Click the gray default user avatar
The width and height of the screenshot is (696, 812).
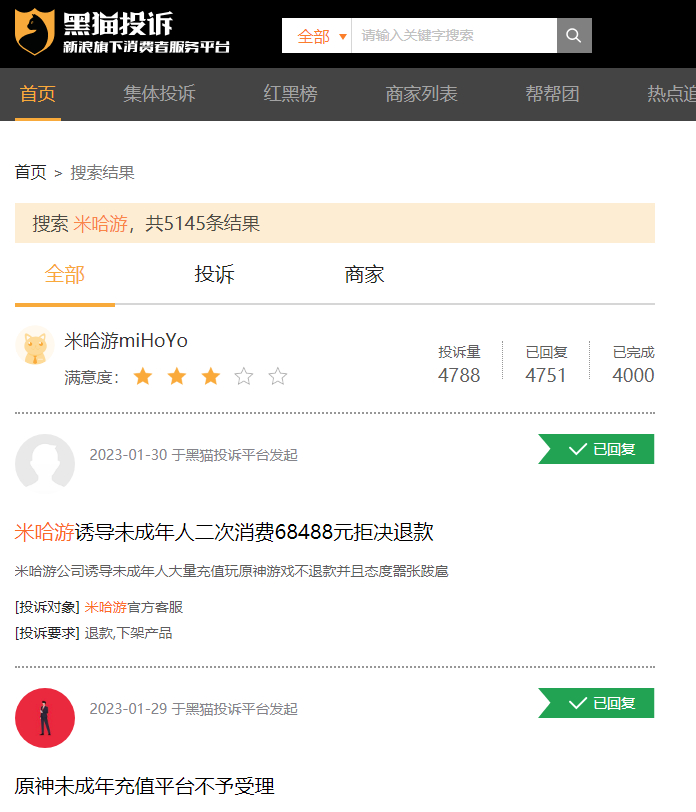click(x=45, y=464)
